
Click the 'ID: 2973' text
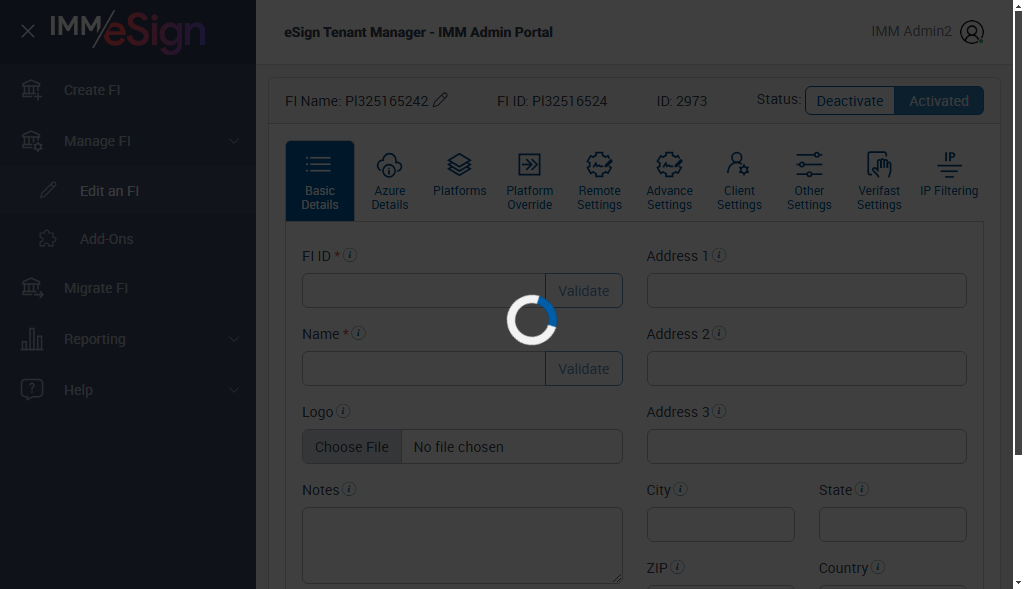[x=682, y=101]
